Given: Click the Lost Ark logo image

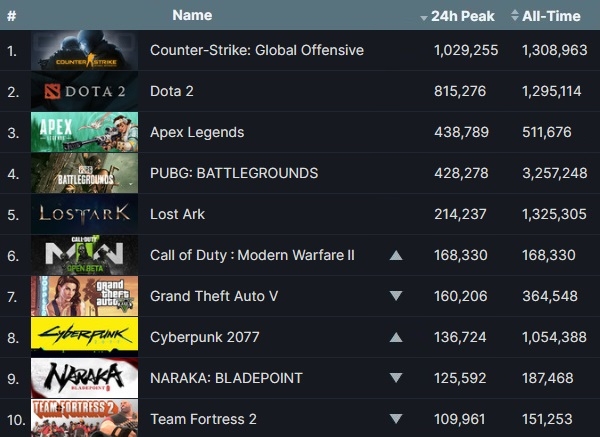Looking at the screenshot, I should tap(84, 214).
